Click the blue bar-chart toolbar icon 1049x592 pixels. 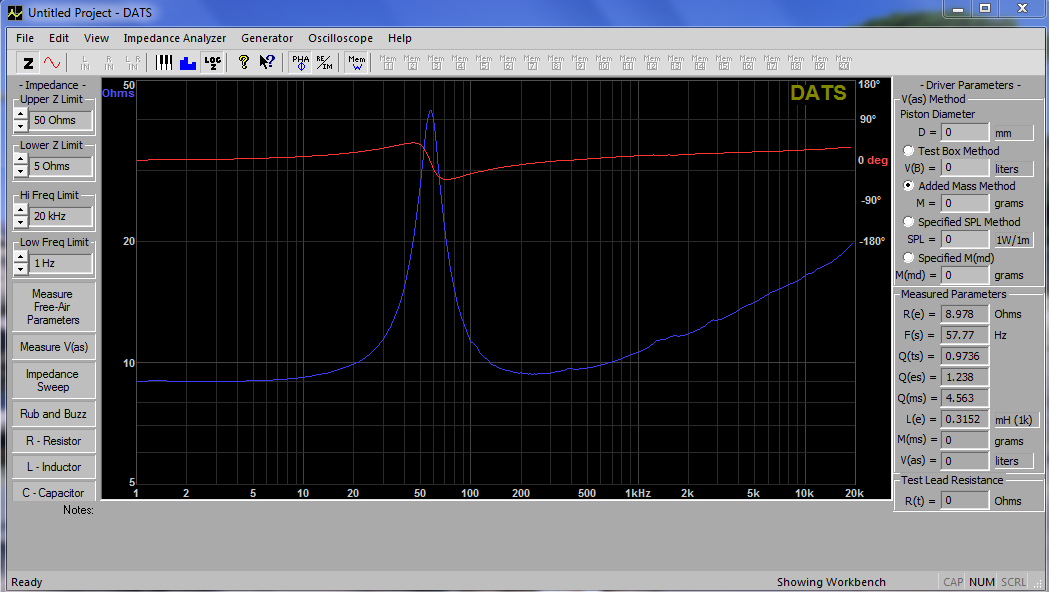tap(188, 63)
